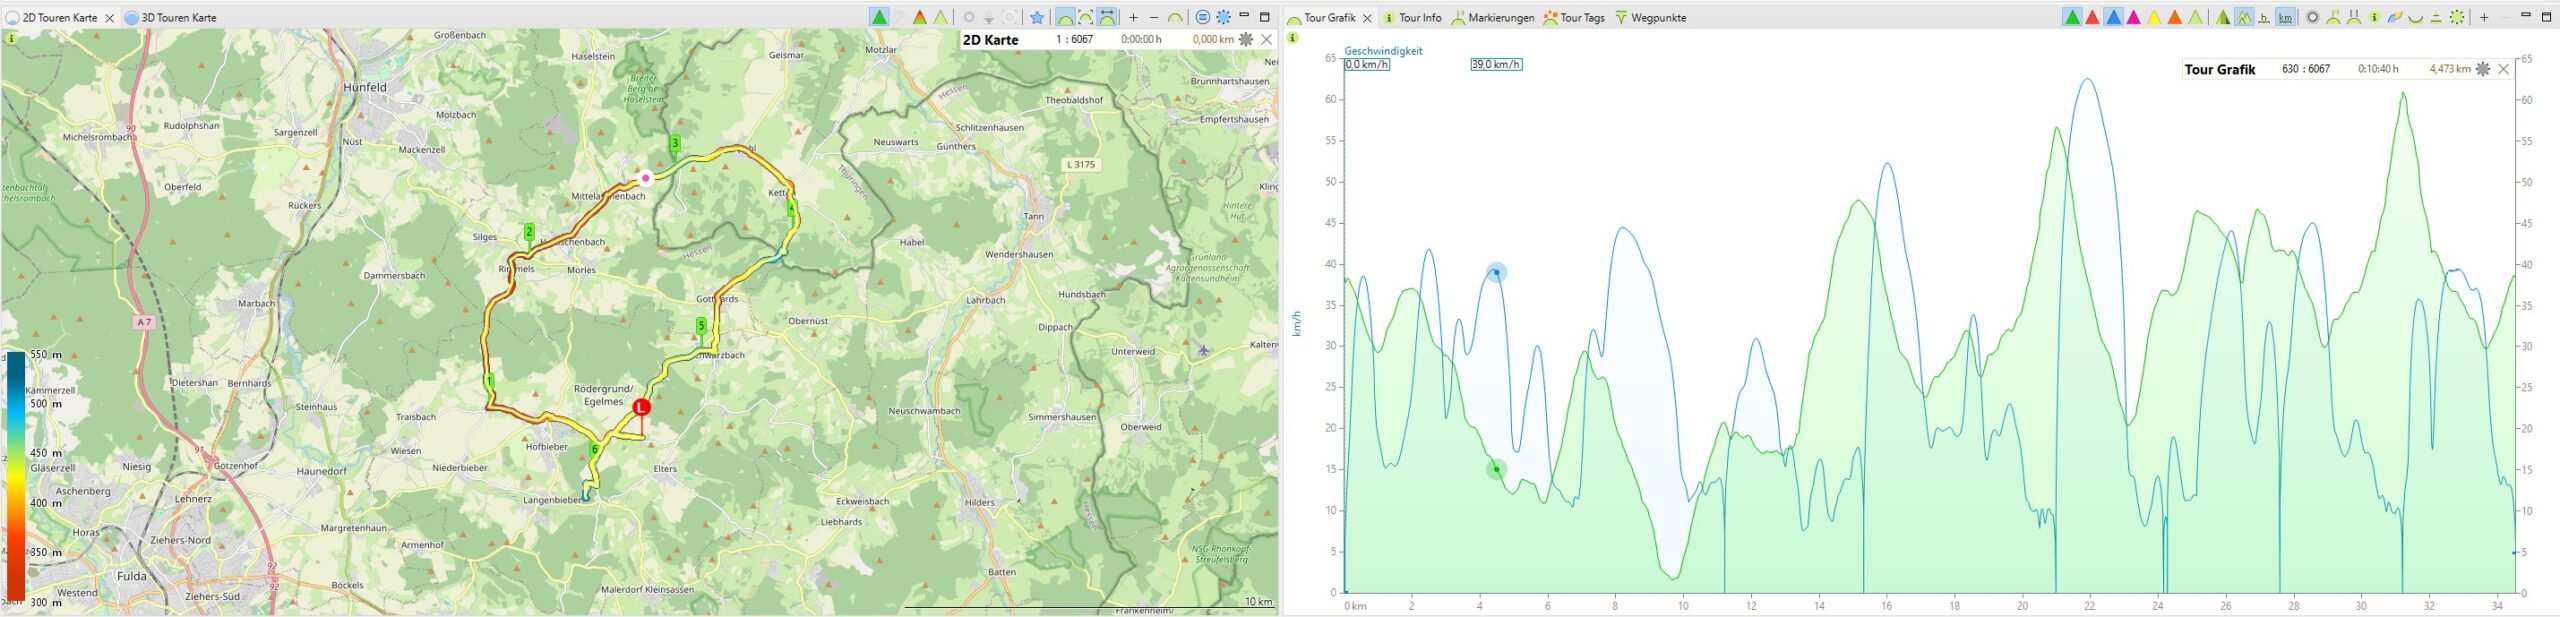This screenshot has width=2560, height=617.
Task: Toggle the km distance x-axis button
Action: 2285,17
